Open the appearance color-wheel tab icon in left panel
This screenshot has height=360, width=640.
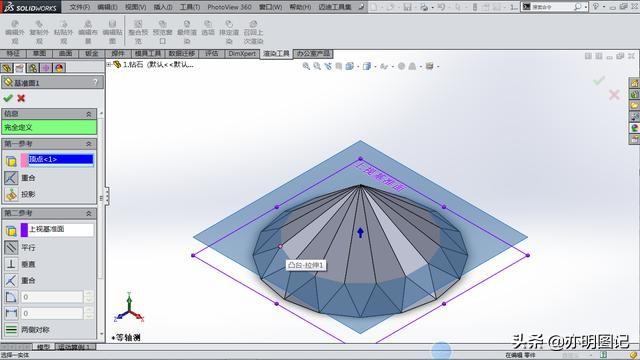pos(59,68)
